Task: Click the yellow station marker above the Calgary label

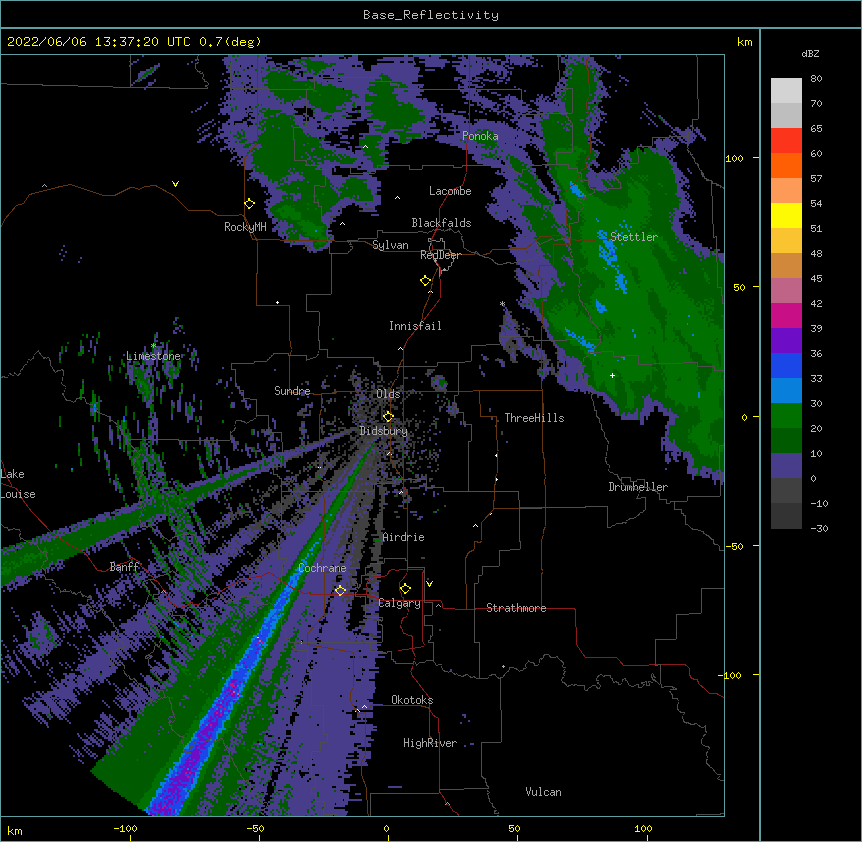Action: [405, 588]
